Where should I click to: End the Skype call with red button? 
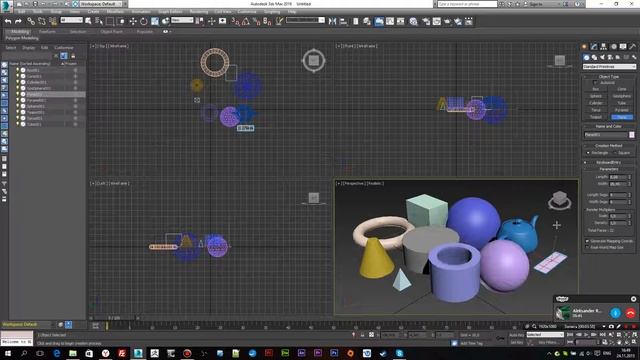tap(630, 313)
